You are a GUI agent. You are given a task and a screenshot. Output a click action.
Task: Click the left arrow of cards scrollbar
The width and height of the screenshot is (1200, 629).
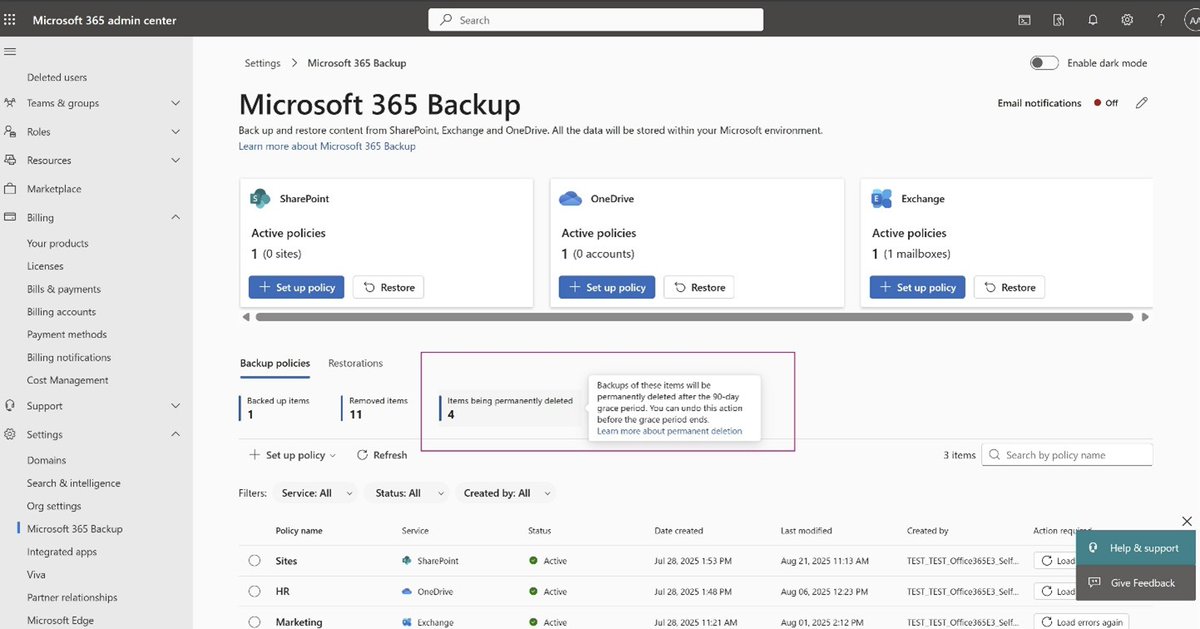(x=245, y=317)
